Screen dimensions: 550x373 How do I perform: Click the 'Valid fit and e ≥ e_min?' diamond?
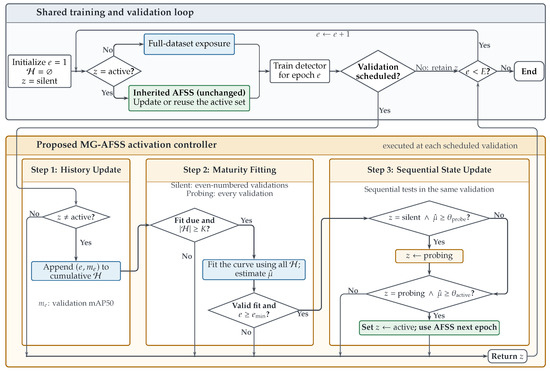coord(254,310)
